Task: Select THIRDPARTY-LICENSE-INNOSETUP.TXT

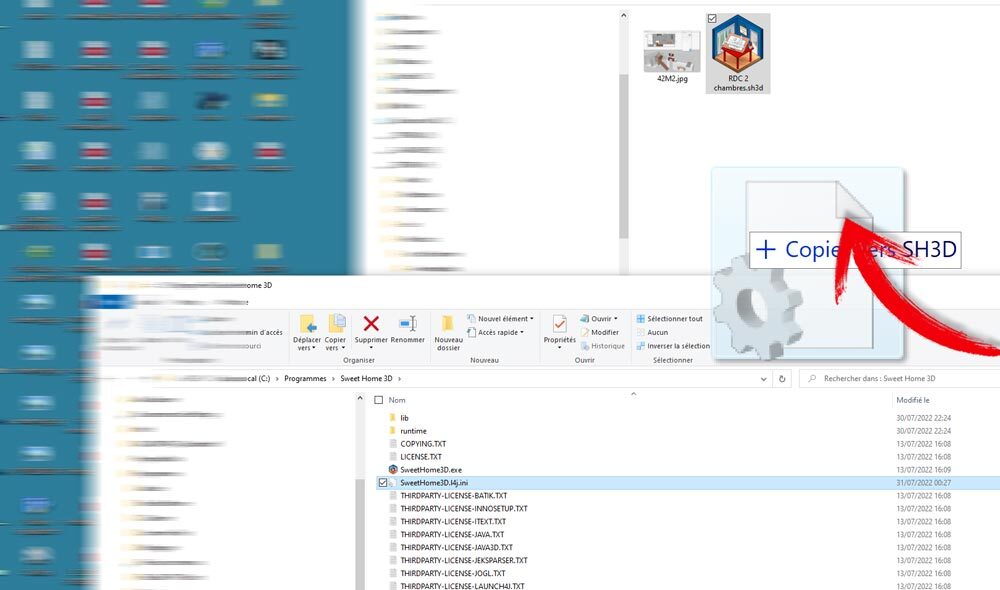Action: [464, 508]
